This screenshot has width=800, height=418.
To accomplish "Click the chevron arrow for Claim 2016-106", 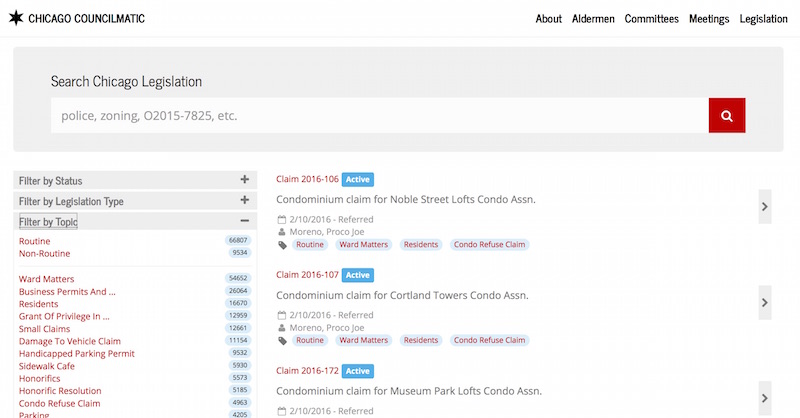I will (x=764, y=207).
